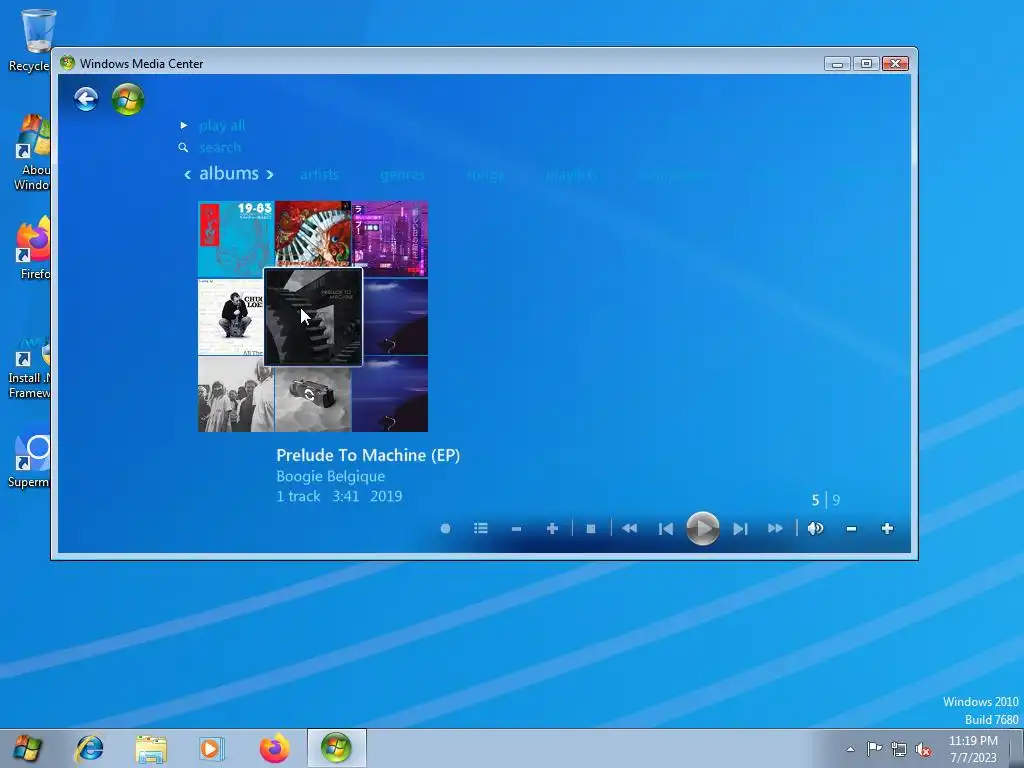Open the Firefox desktop shortcut
1024x768 pixels.
(x=33, y=248)
